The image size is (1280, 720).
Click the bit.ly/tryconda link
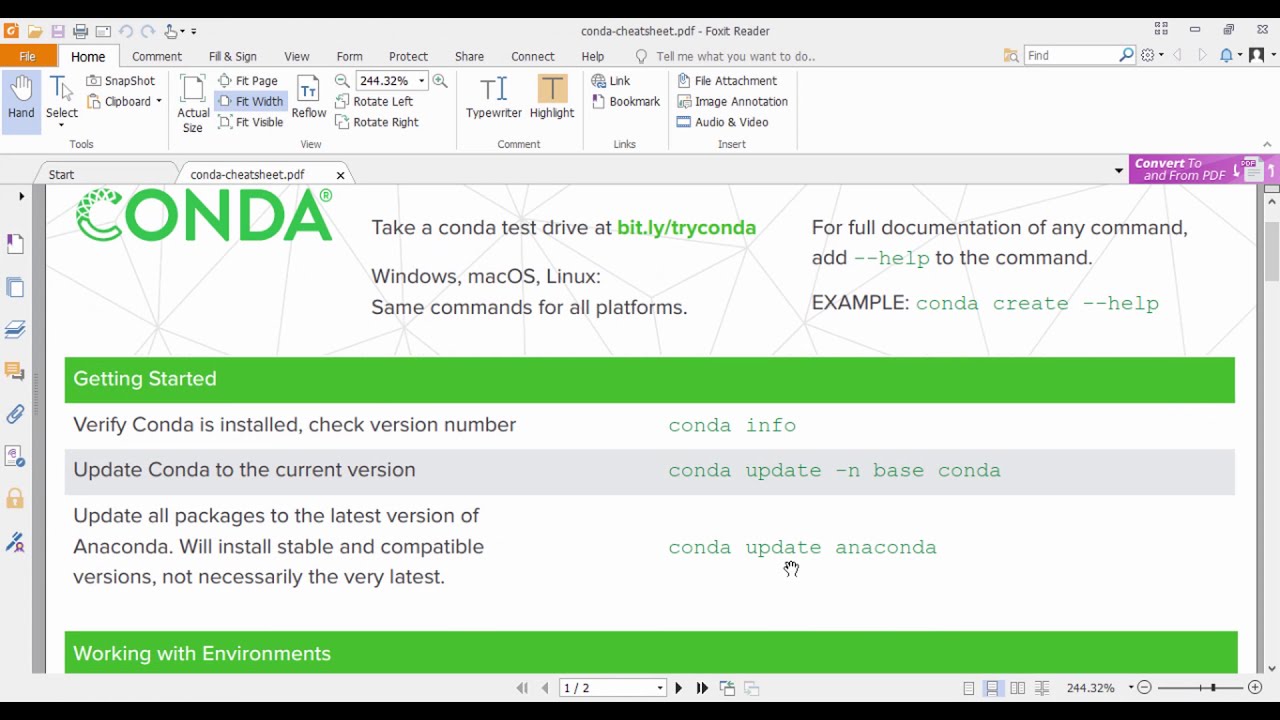(x=686, y=227)
